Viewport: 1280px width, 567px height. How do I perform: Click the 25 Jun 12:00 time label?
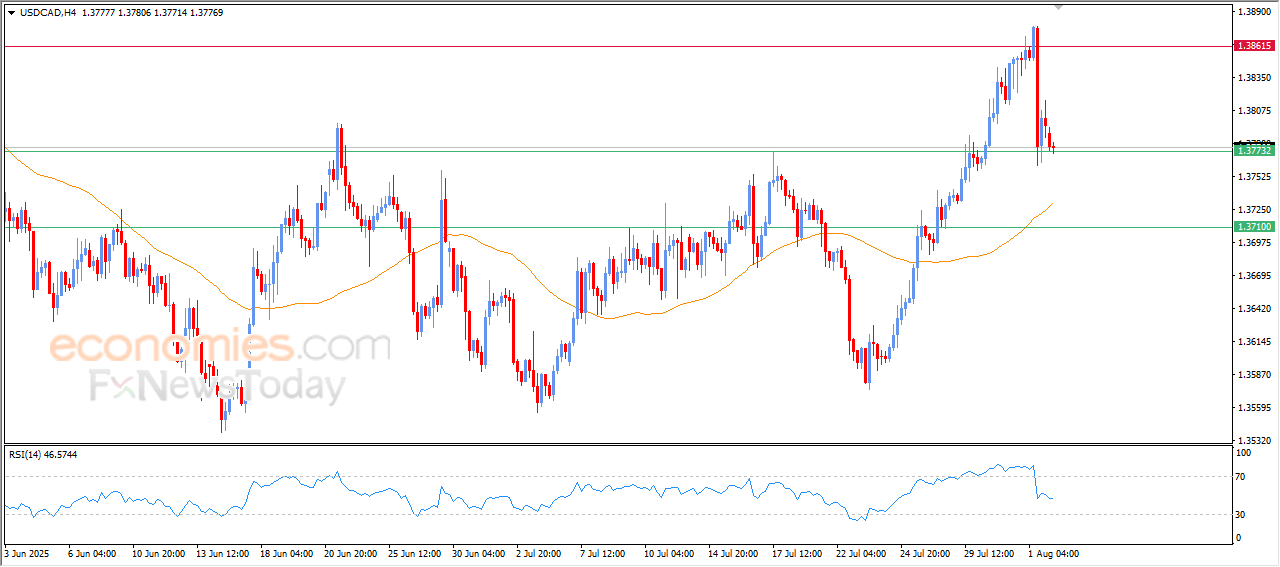416,553
